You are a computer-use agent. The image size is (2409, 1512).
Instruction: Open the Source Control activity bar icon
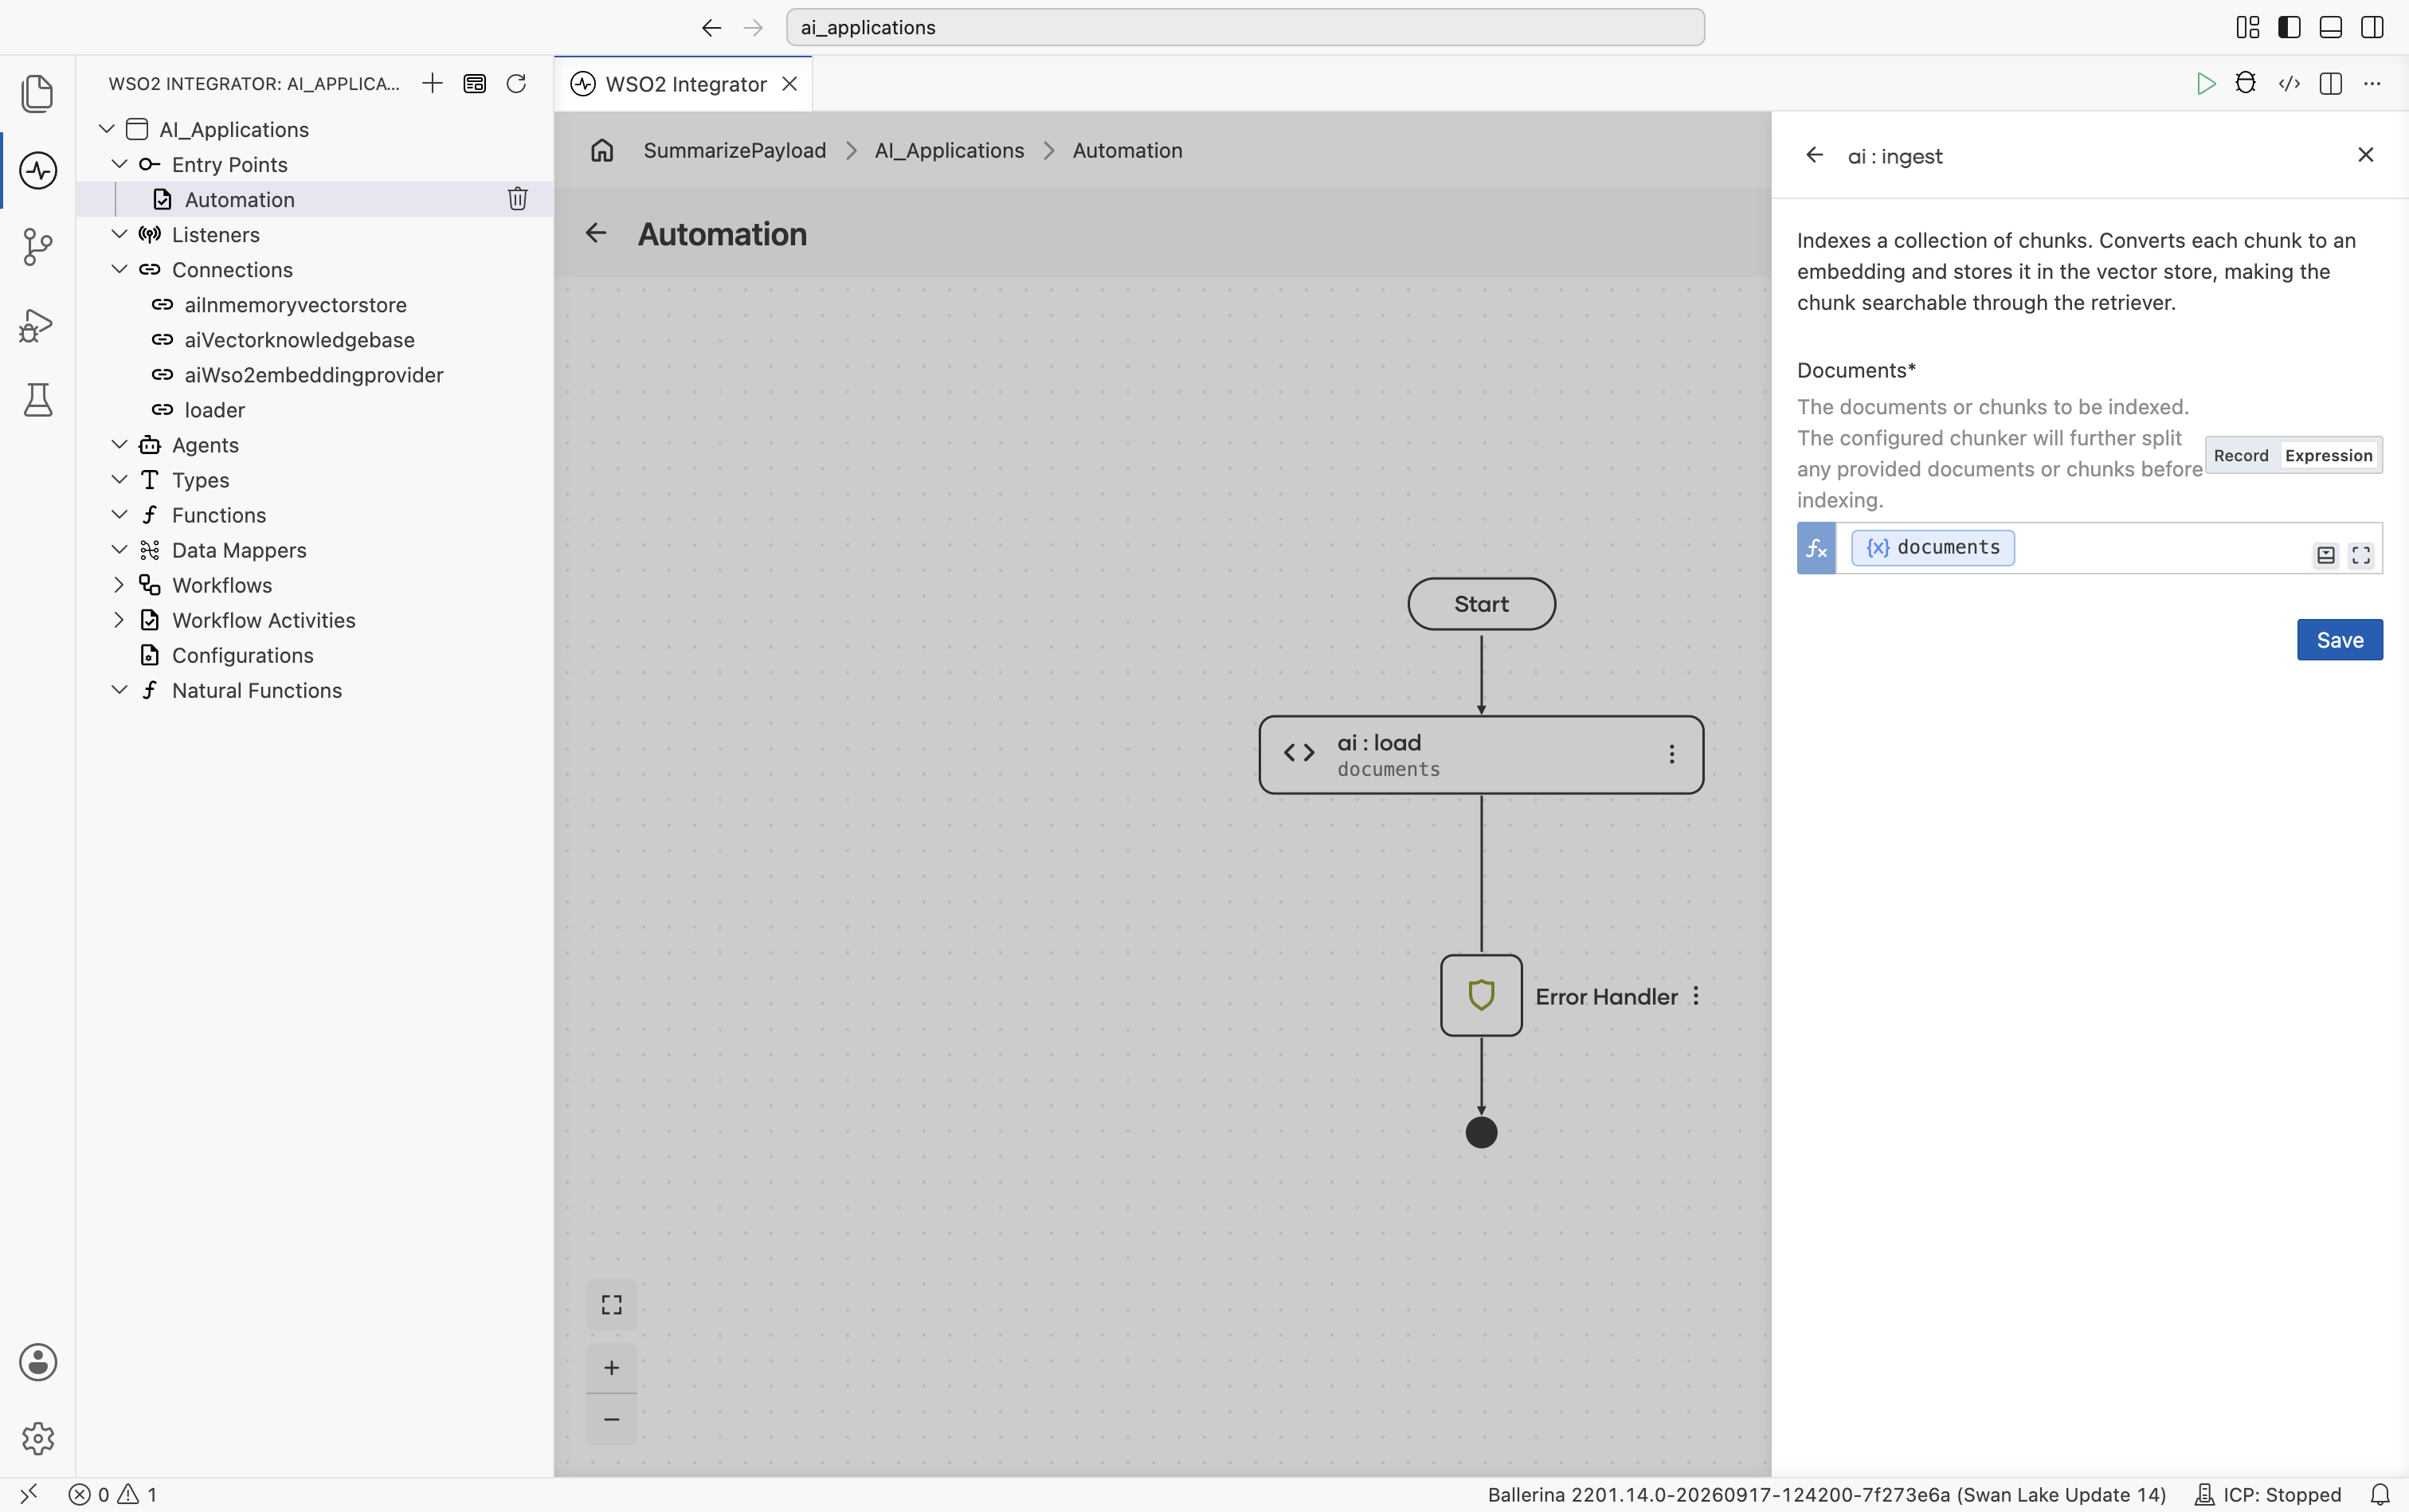[37, 247]
